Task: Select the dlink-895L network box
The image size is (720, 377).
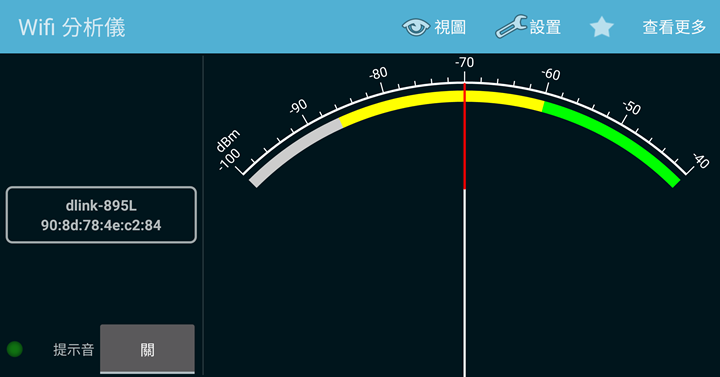Action: pyautogui.click(x=101, y=215)
